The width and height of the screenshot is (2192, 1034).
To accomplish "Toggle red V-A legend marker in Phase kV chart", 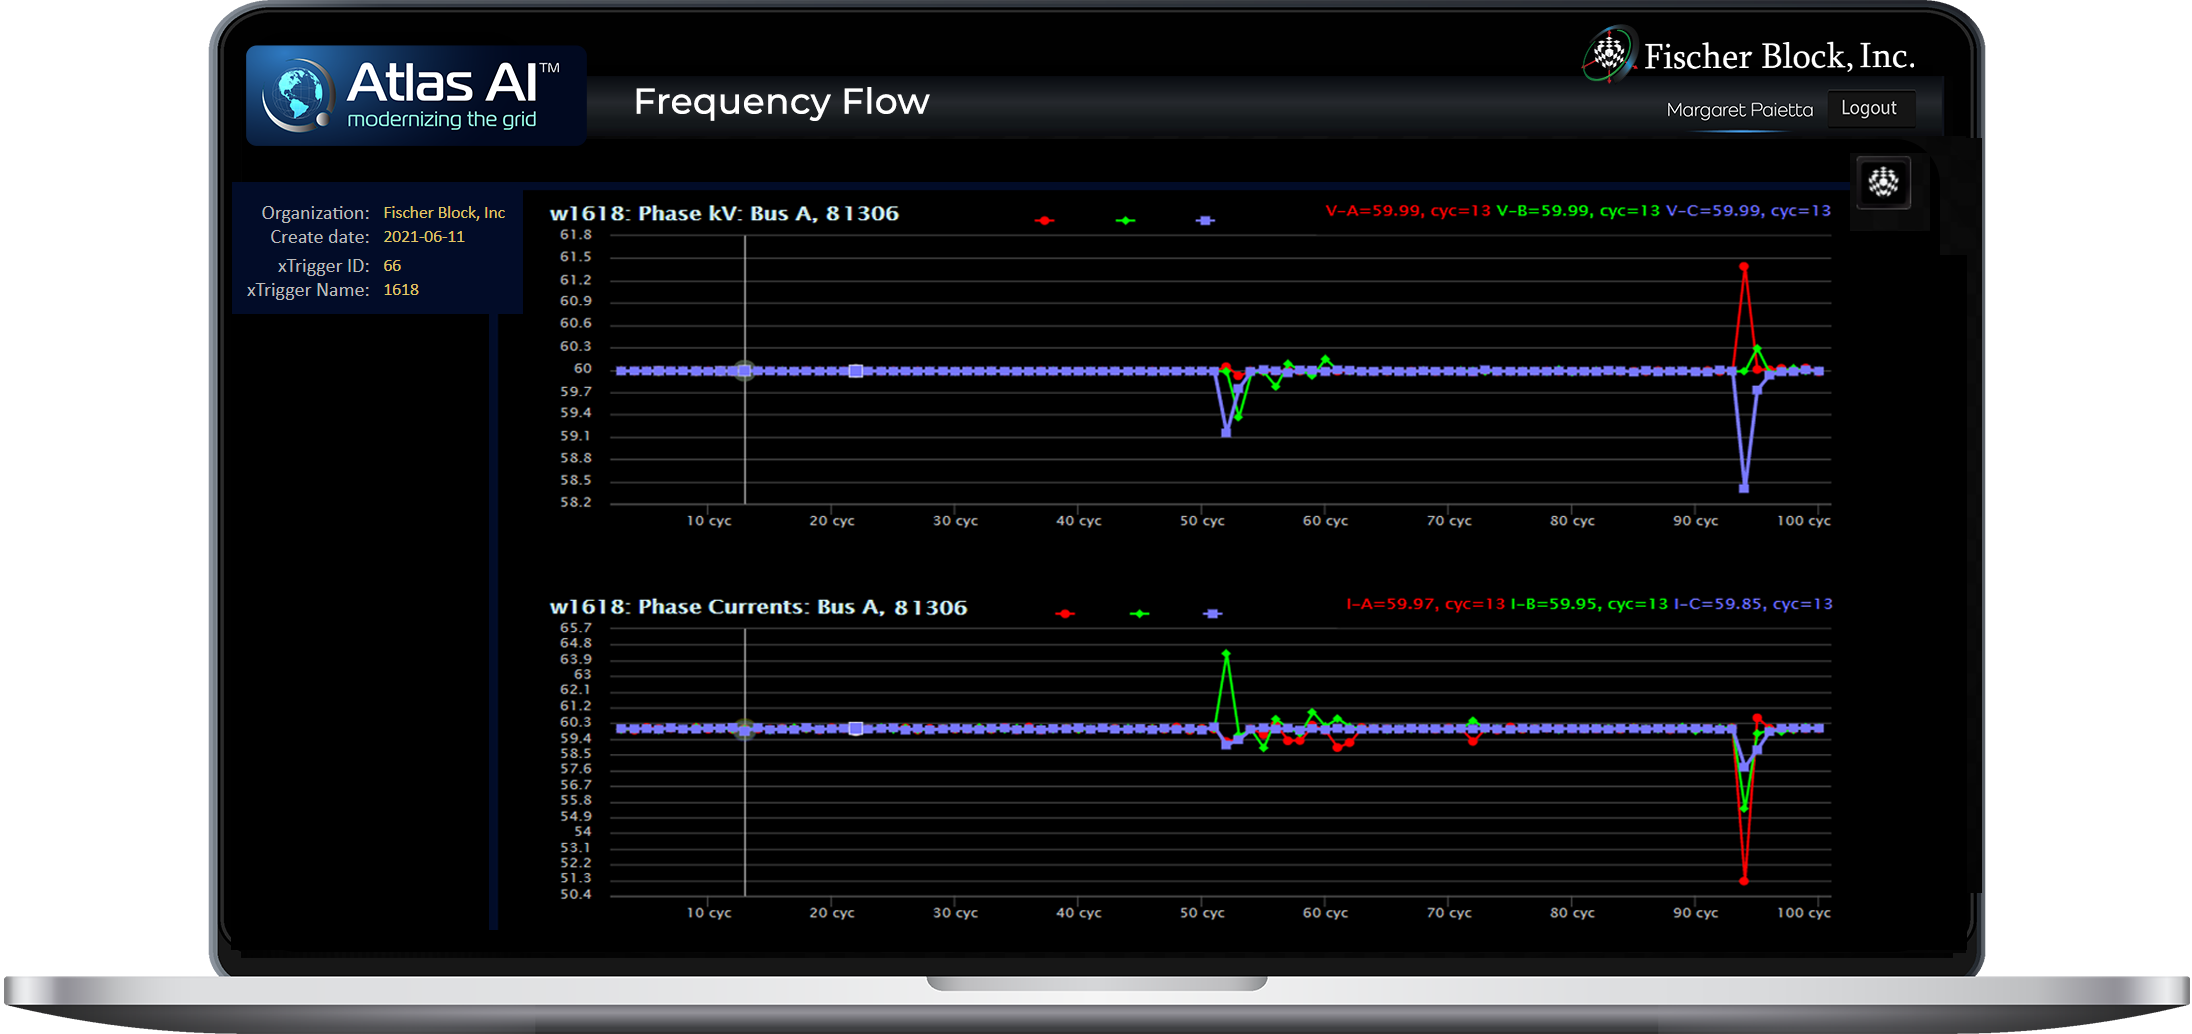I will click(1045, 220).
